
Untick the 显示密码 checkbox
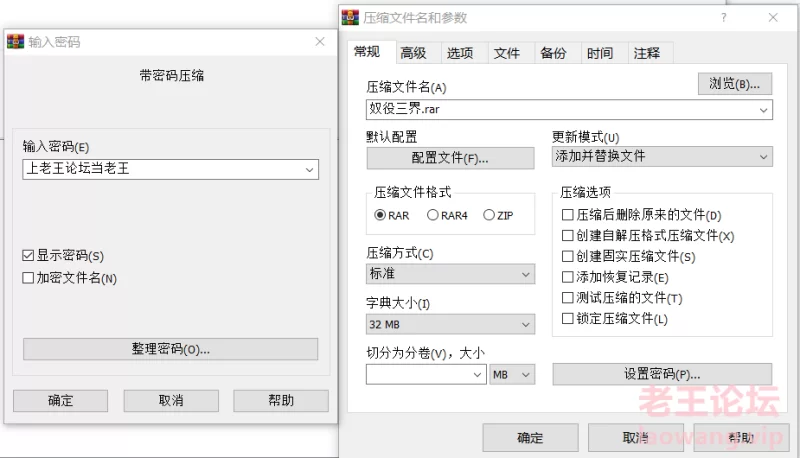tap(28, 256)
